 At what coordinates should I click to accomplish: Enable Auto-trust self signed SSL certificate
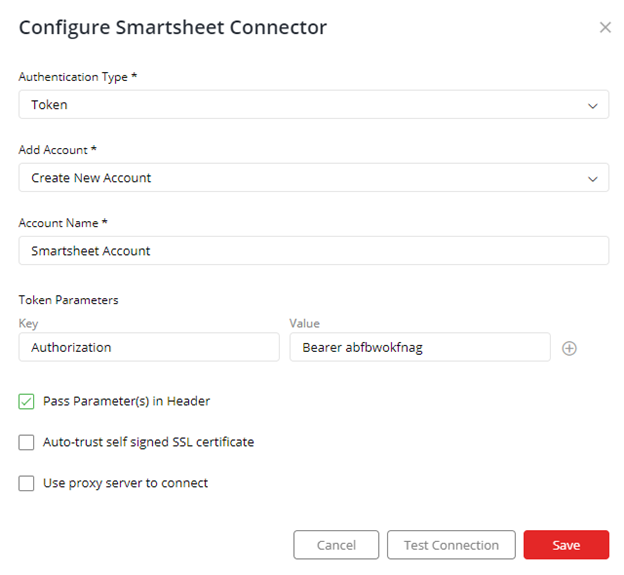click(x=26, y=442)
